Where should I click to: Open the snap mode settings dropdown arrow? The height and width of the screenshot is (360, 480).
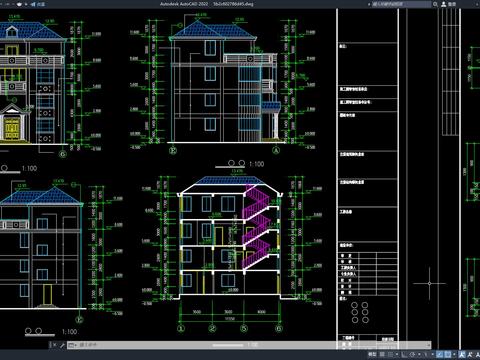pyautogui.click(x=397, y=354)
